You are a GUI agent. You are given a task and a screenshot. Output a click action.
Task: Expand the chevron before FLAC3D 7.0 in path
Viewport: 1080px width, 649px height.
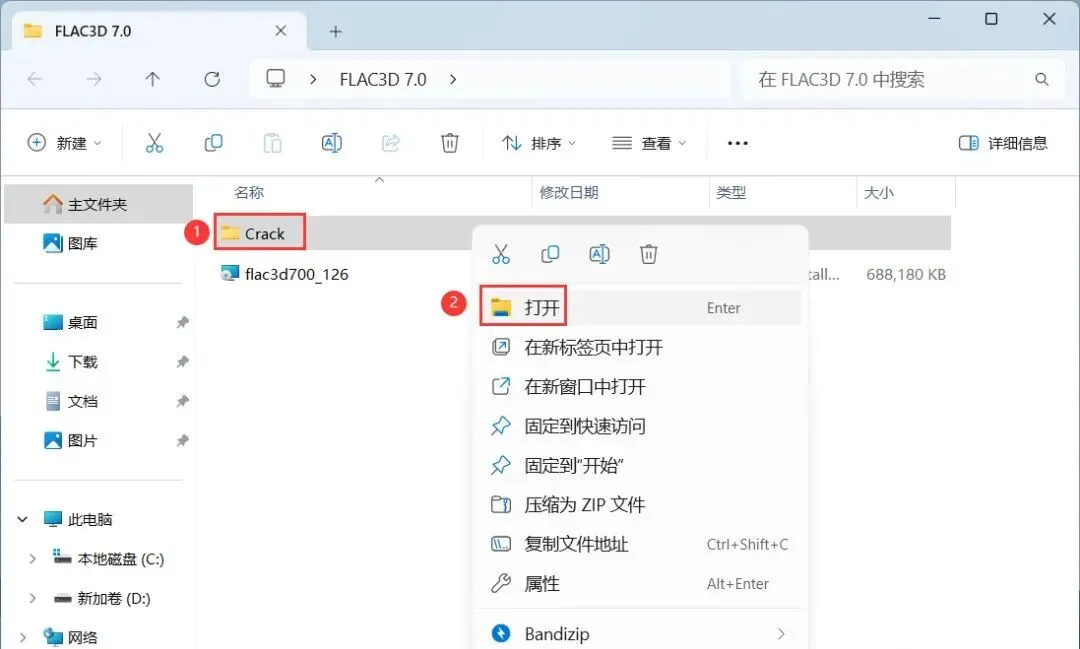tap(313, 79)
